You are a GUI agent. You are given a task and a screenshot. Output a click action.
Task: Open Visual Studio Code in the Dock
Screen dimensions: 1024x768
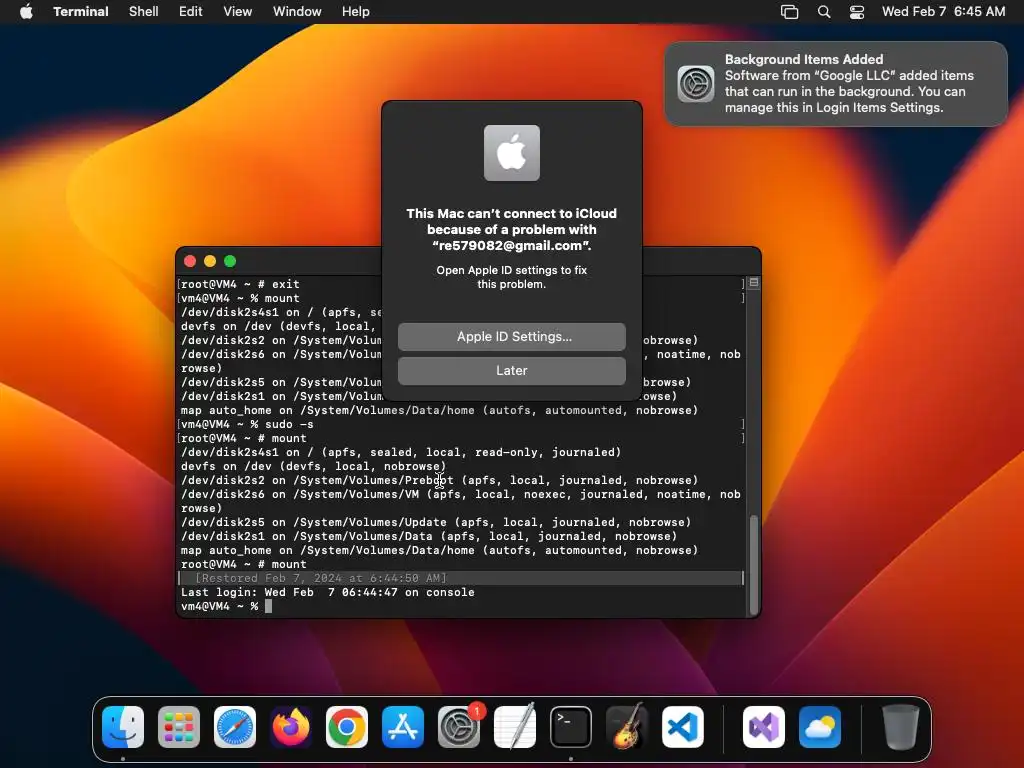[x=683, y=727]
